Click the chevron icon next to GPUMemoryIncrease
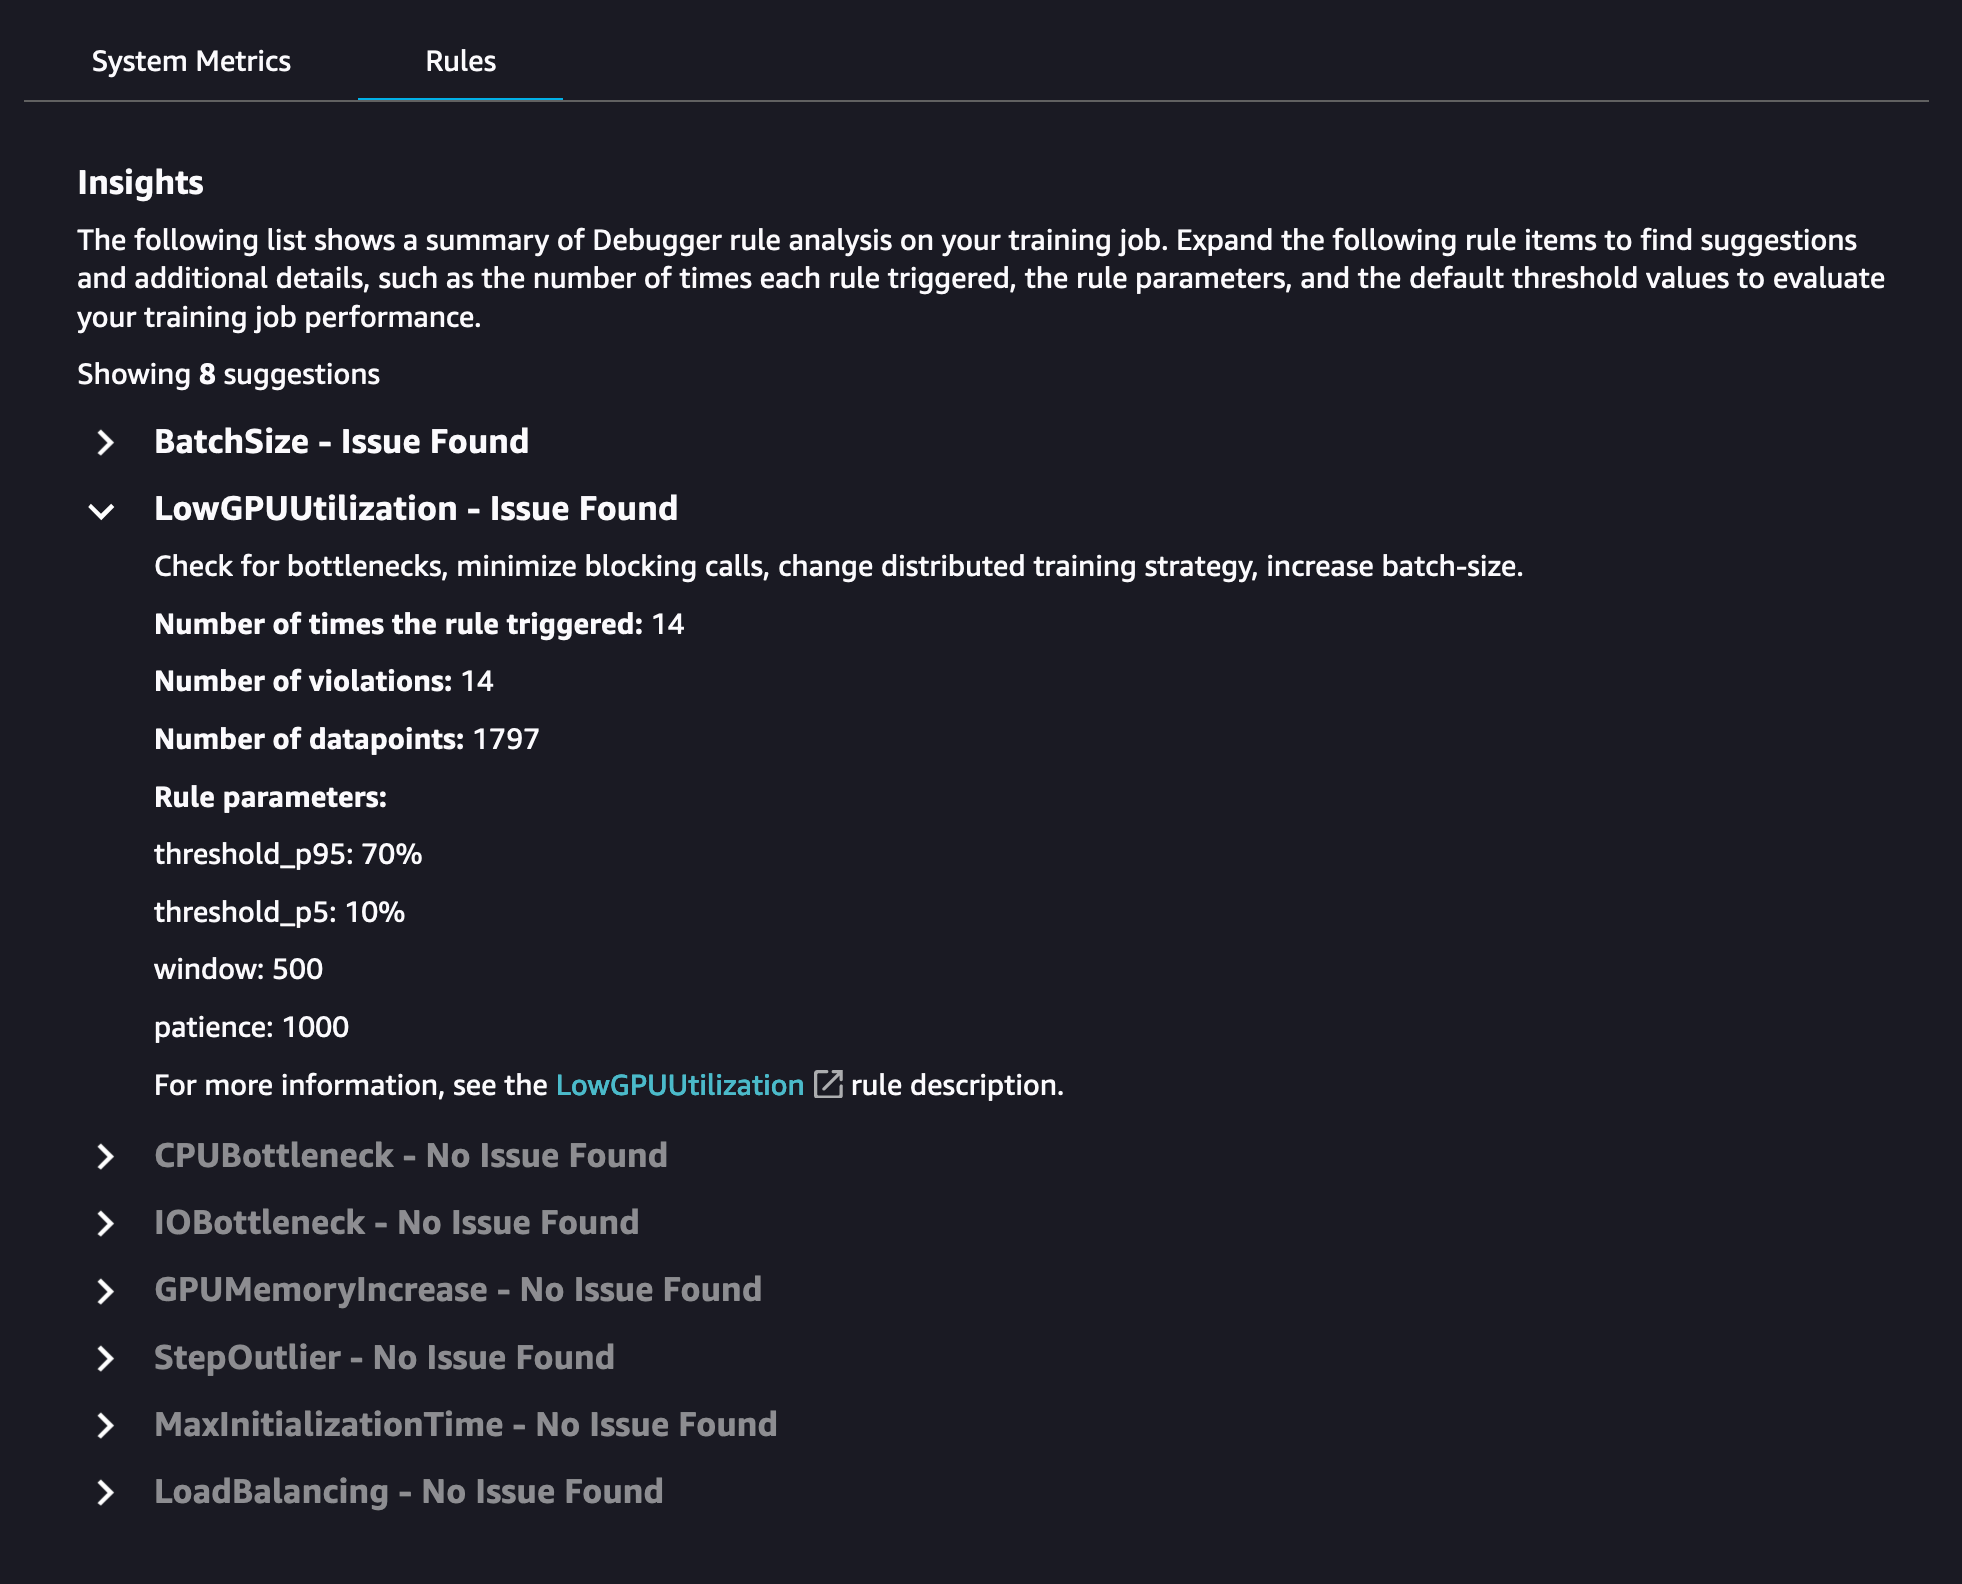 tap(105, 1291)
